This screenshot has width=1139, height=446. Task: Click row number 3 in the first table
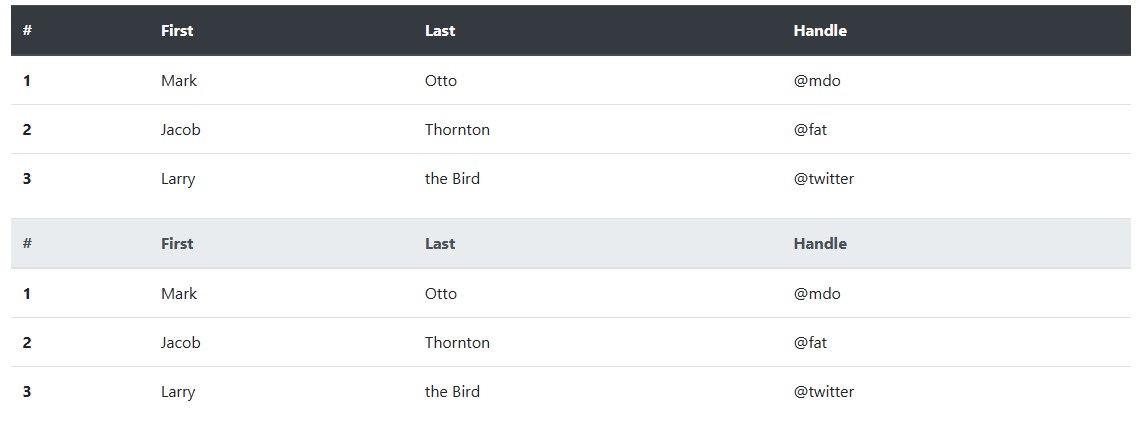coord(27,179)
